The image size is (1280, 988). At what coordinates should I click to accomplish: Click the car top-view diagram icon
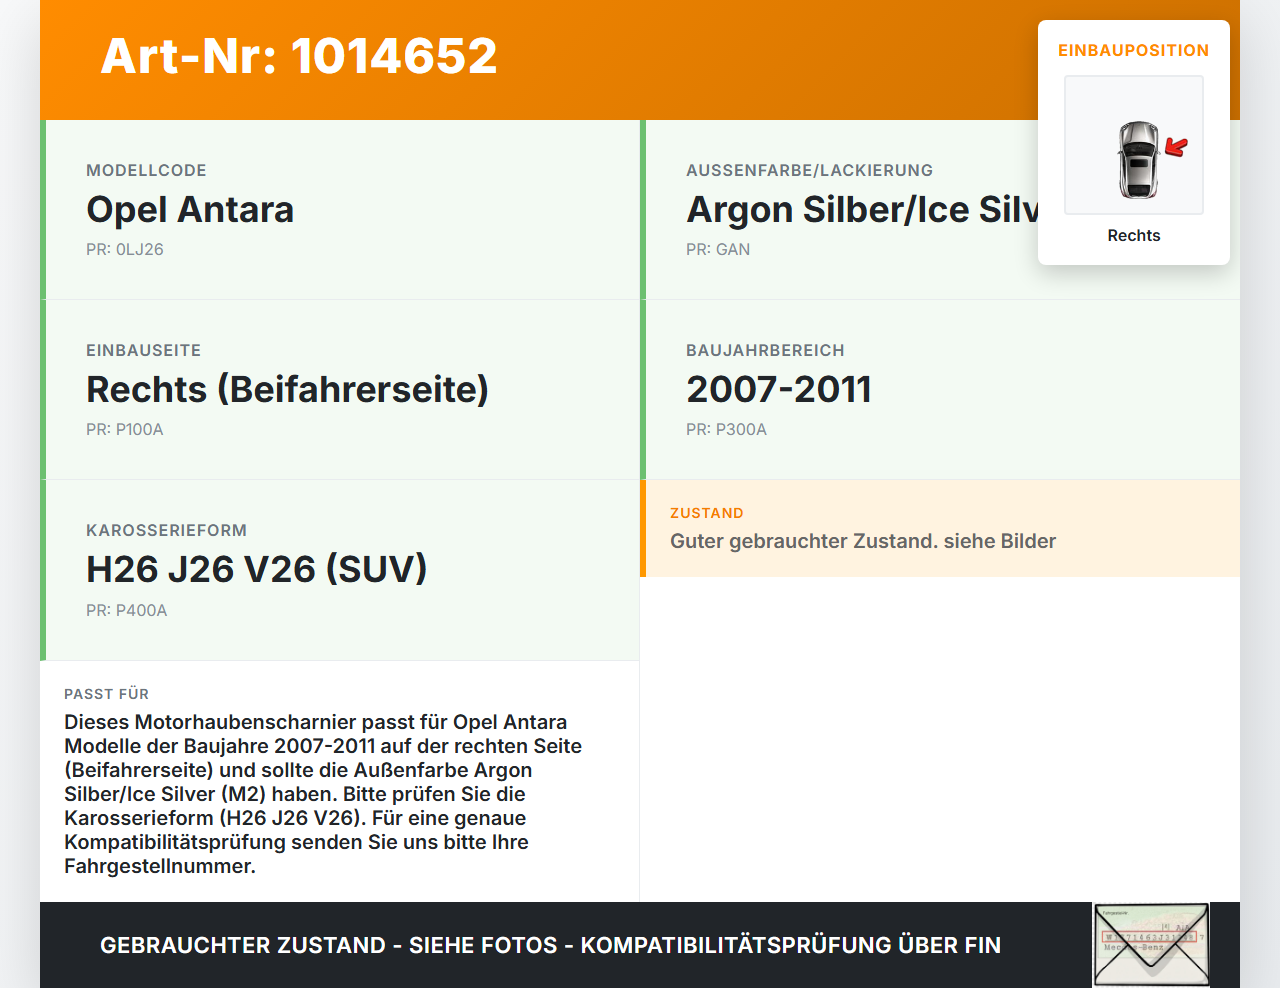tap(1133, 160)
